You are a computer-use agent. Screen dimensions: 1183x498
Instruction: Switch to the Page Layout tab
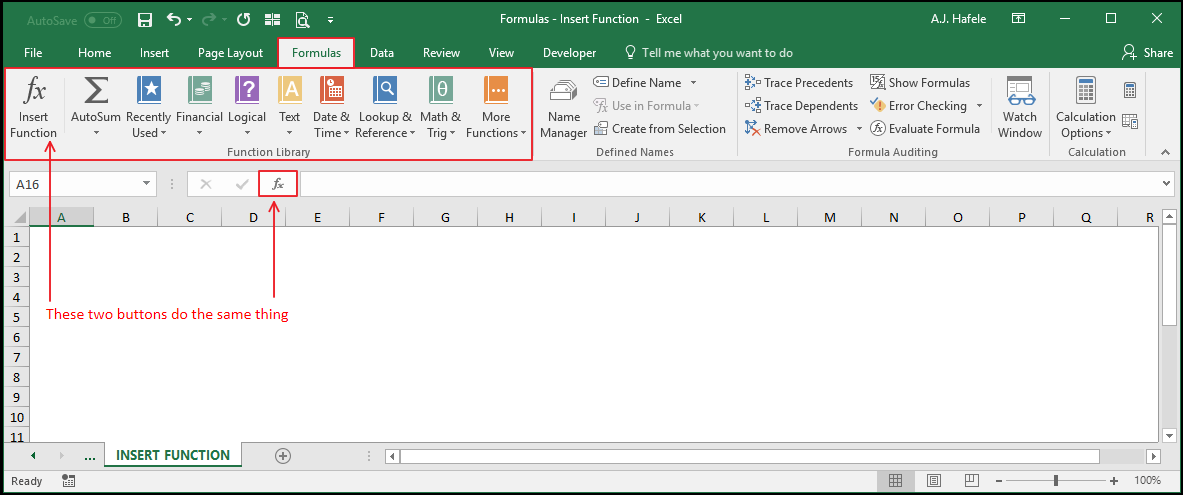coord(230,53)
